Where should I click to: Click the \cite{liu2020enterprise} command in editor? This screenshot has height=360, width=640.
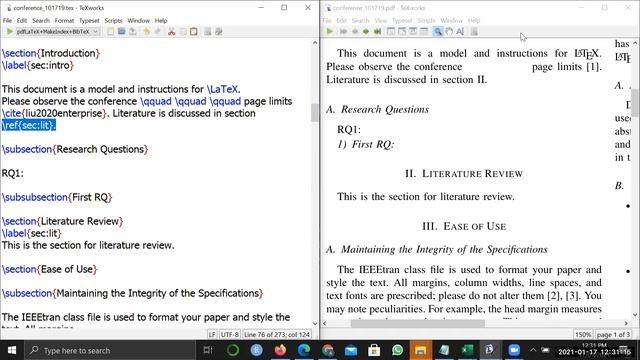55,113
